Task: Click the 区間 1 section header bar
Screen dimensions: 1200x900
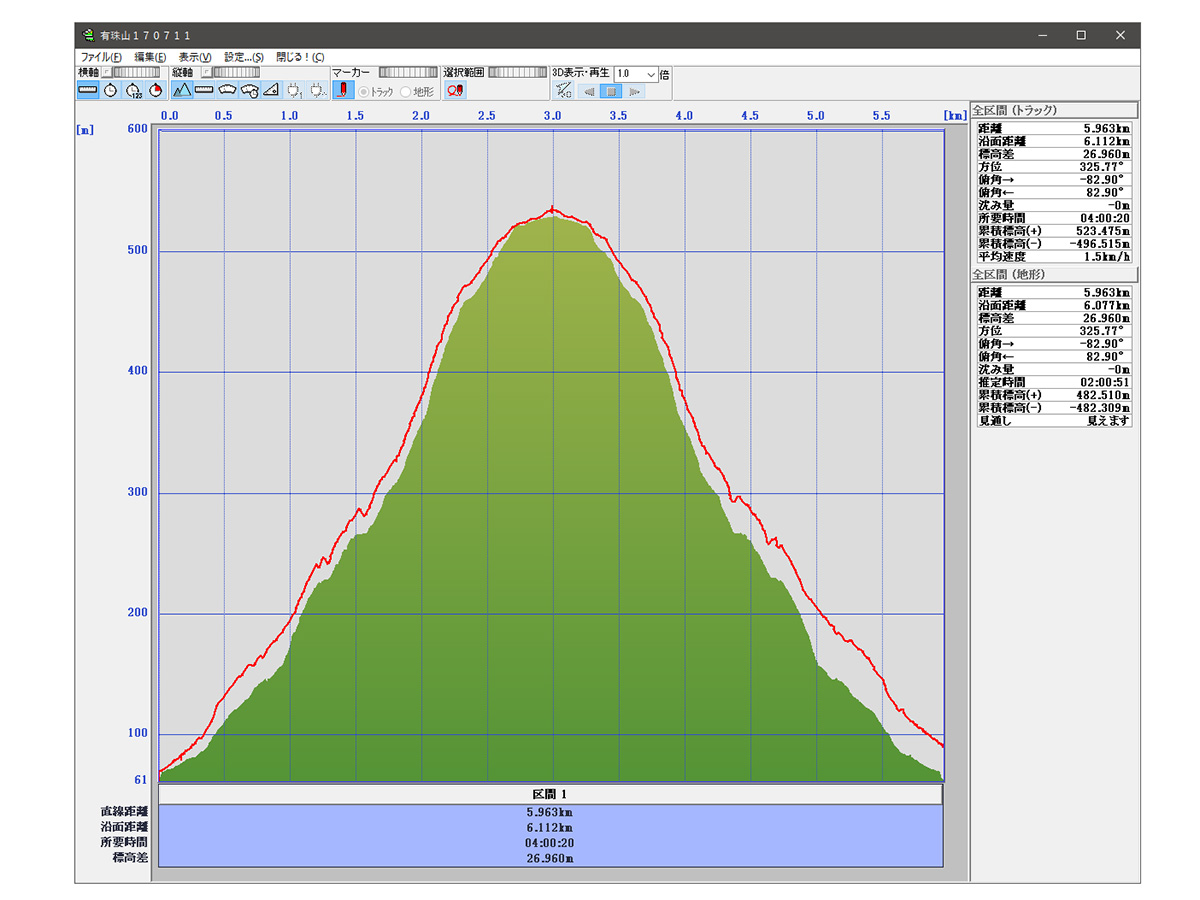Action: pyautogui.click(x=550, y=794)
